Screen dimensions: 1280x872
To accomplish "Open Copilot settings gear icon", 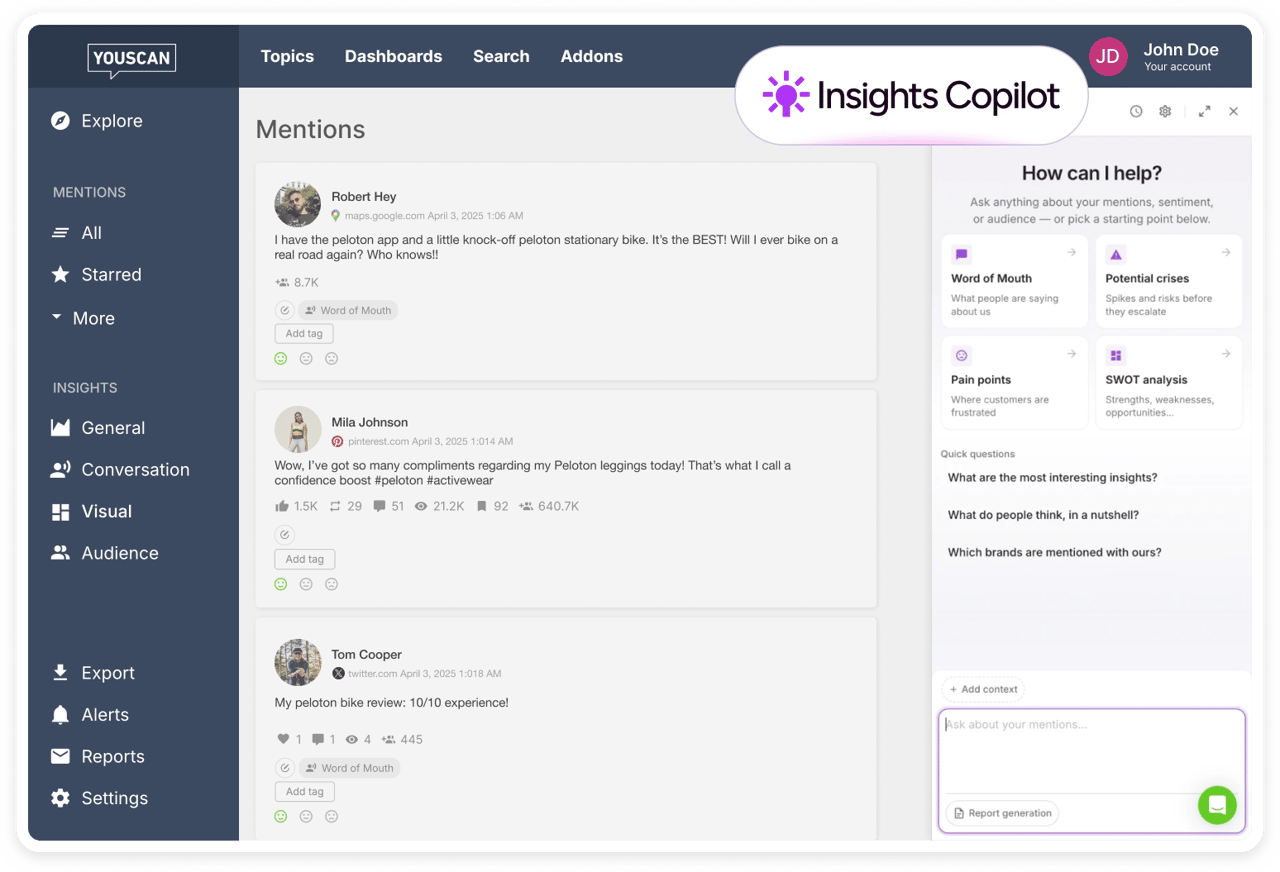I will click(x=1165, y=112).
